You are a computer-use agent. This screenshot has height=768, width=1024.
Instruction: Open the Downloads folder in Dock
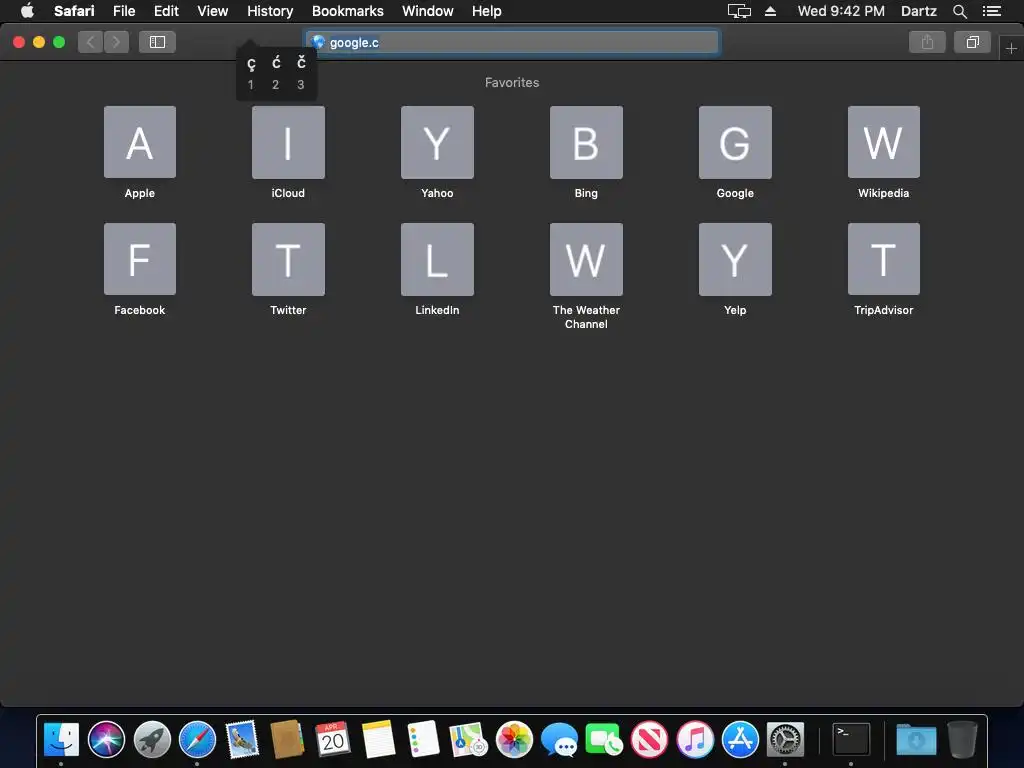pos(916,740)
